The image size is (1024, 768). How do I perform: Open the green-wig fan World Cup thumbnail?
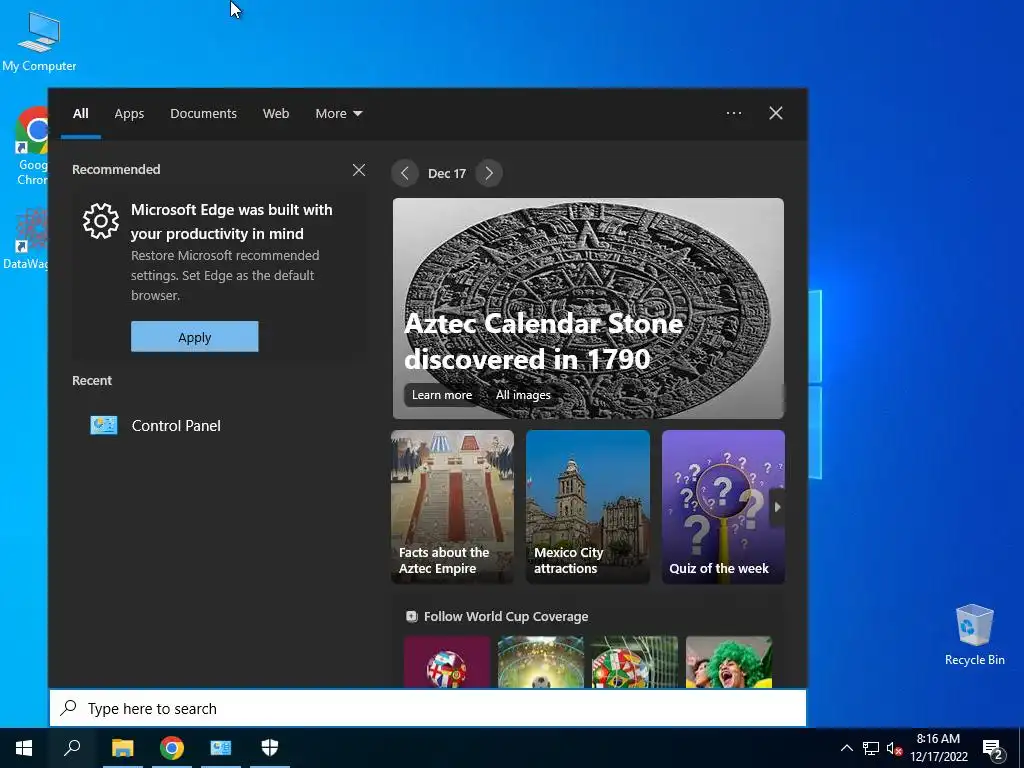coord(729,662)
